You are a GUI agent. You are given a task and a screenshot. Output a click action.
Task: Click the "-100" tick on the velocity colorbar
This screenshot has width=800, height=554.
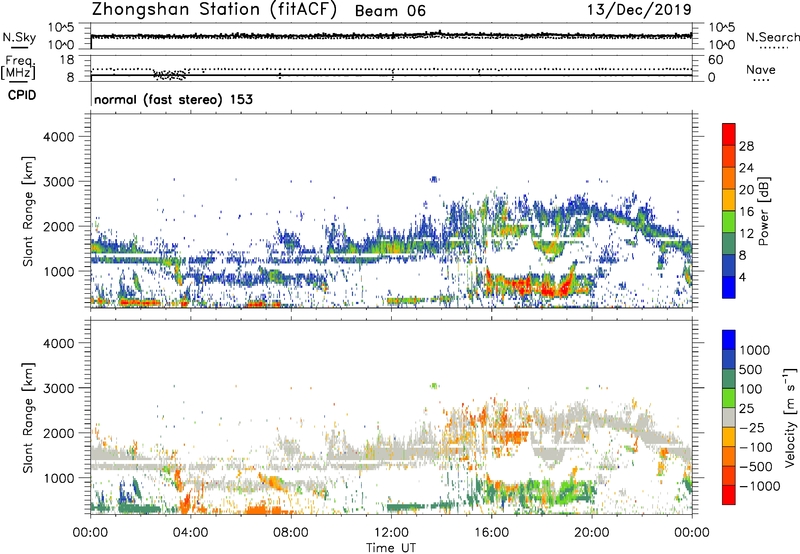point(756,447)
